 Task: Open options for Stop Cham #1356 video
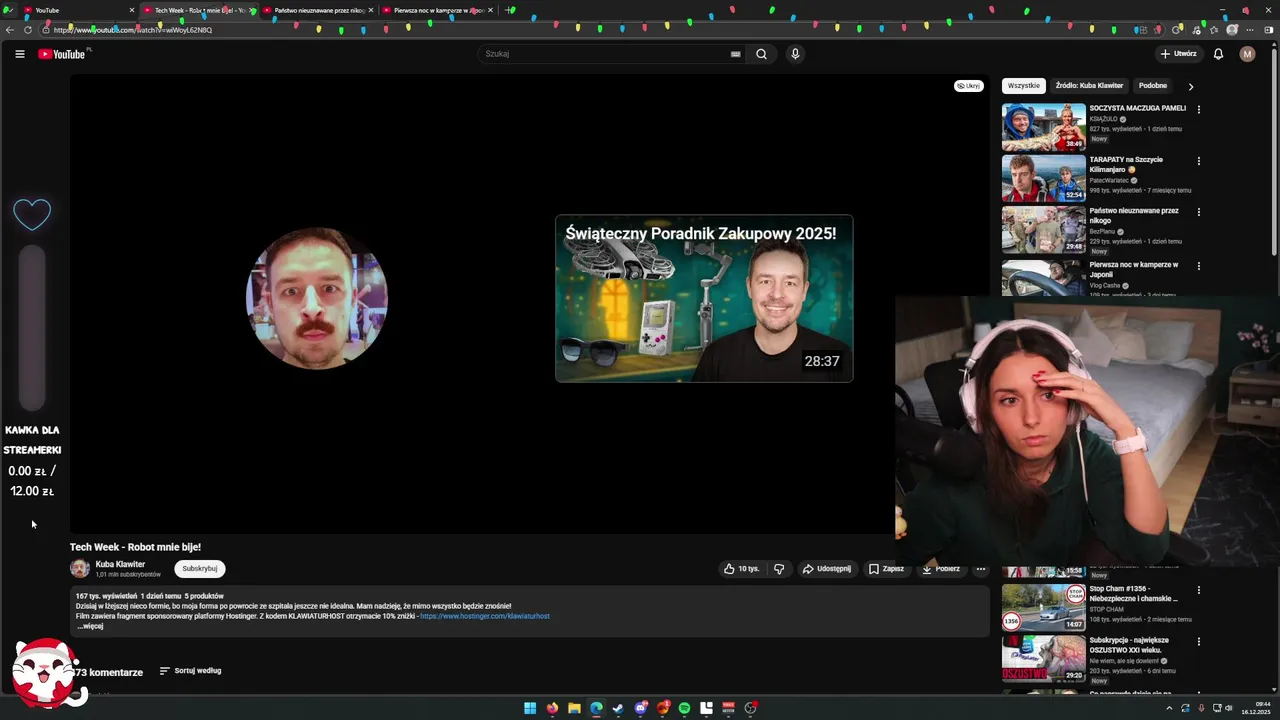tap(1198, 590)
